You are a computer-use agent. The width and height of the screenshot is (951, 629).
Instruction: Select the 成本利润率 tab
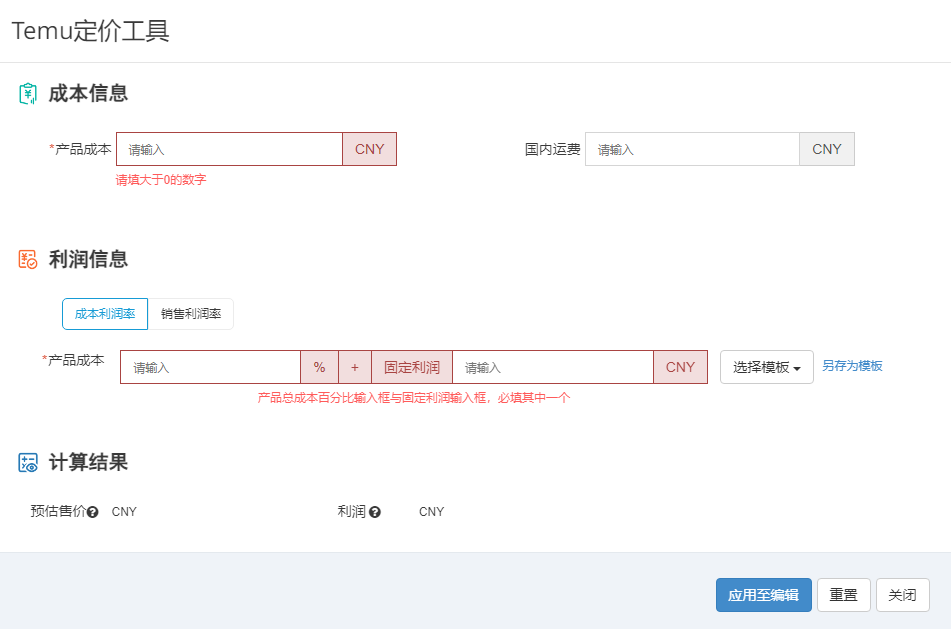pyautogui.click(x=105, y=314)
